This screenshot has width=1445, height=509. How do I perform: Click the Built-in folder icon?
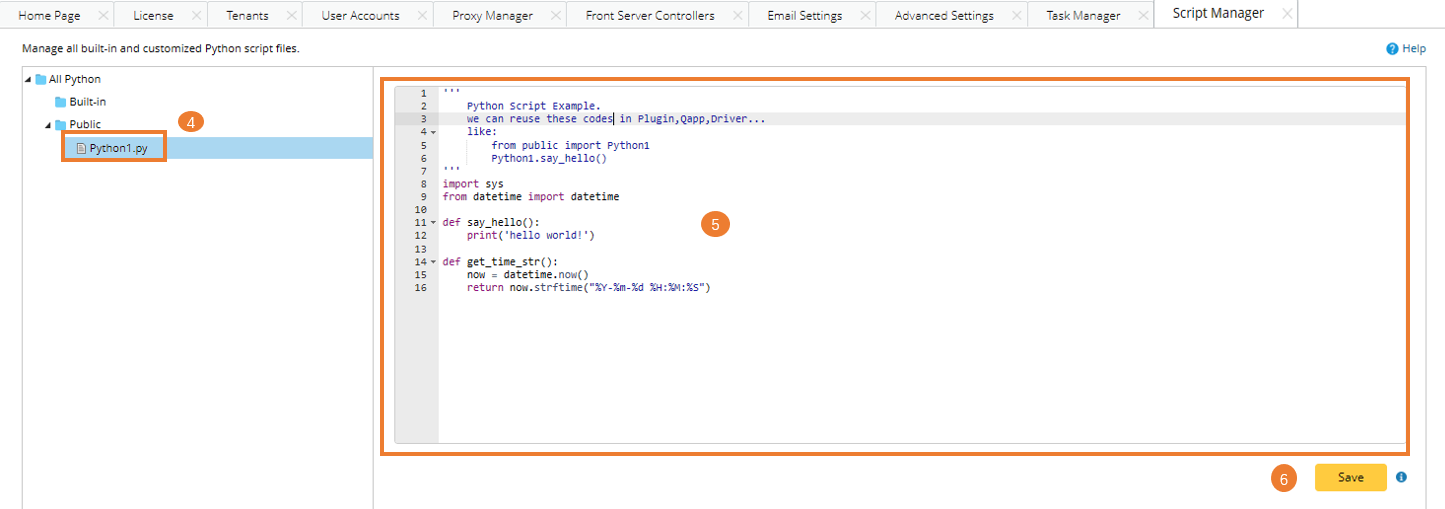click(x=60, y=102)
